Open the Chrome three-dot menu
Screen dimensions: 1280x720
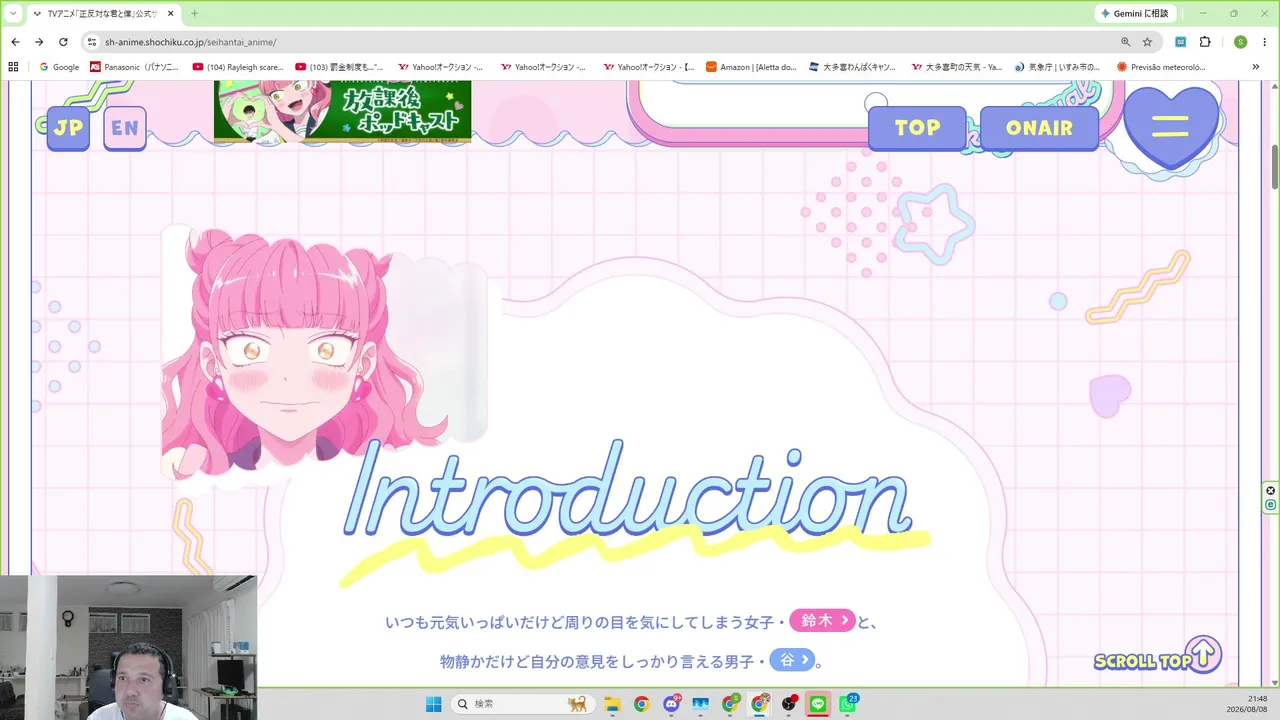coord(1265,42)
